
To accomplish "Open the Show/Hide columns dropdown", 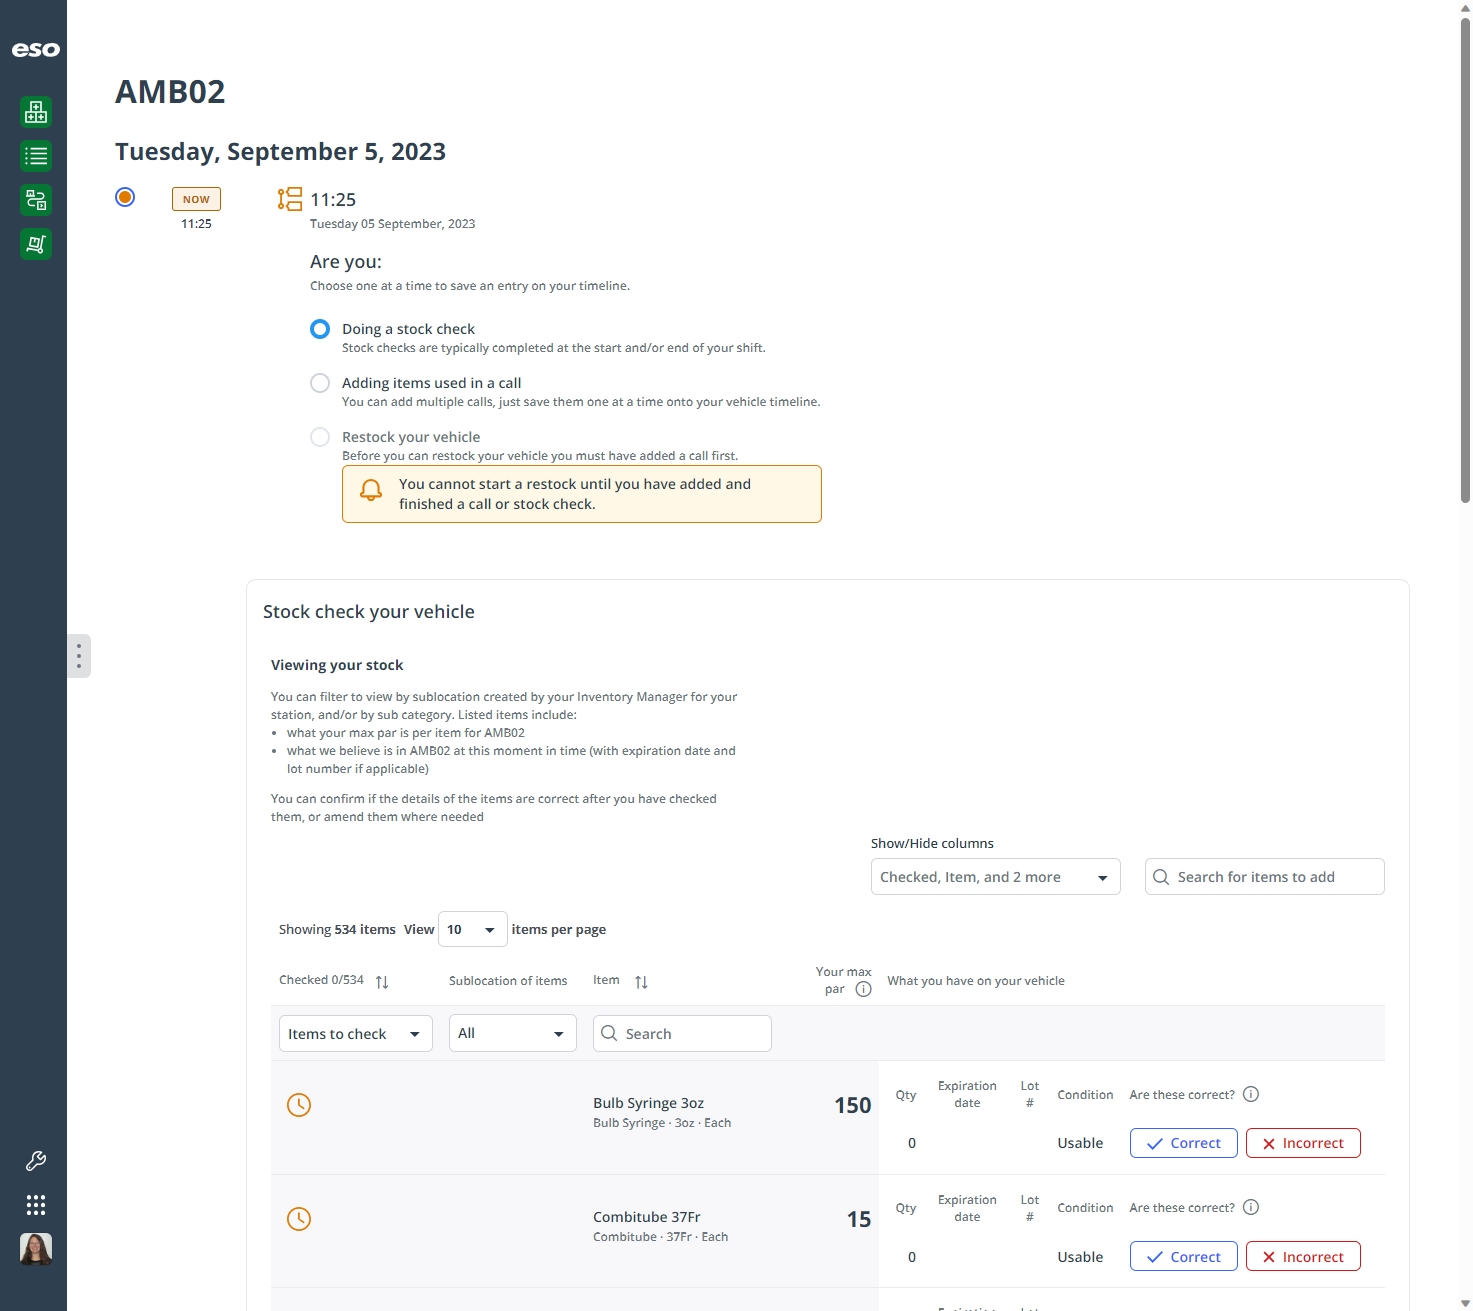I will (x=995, y=877).
